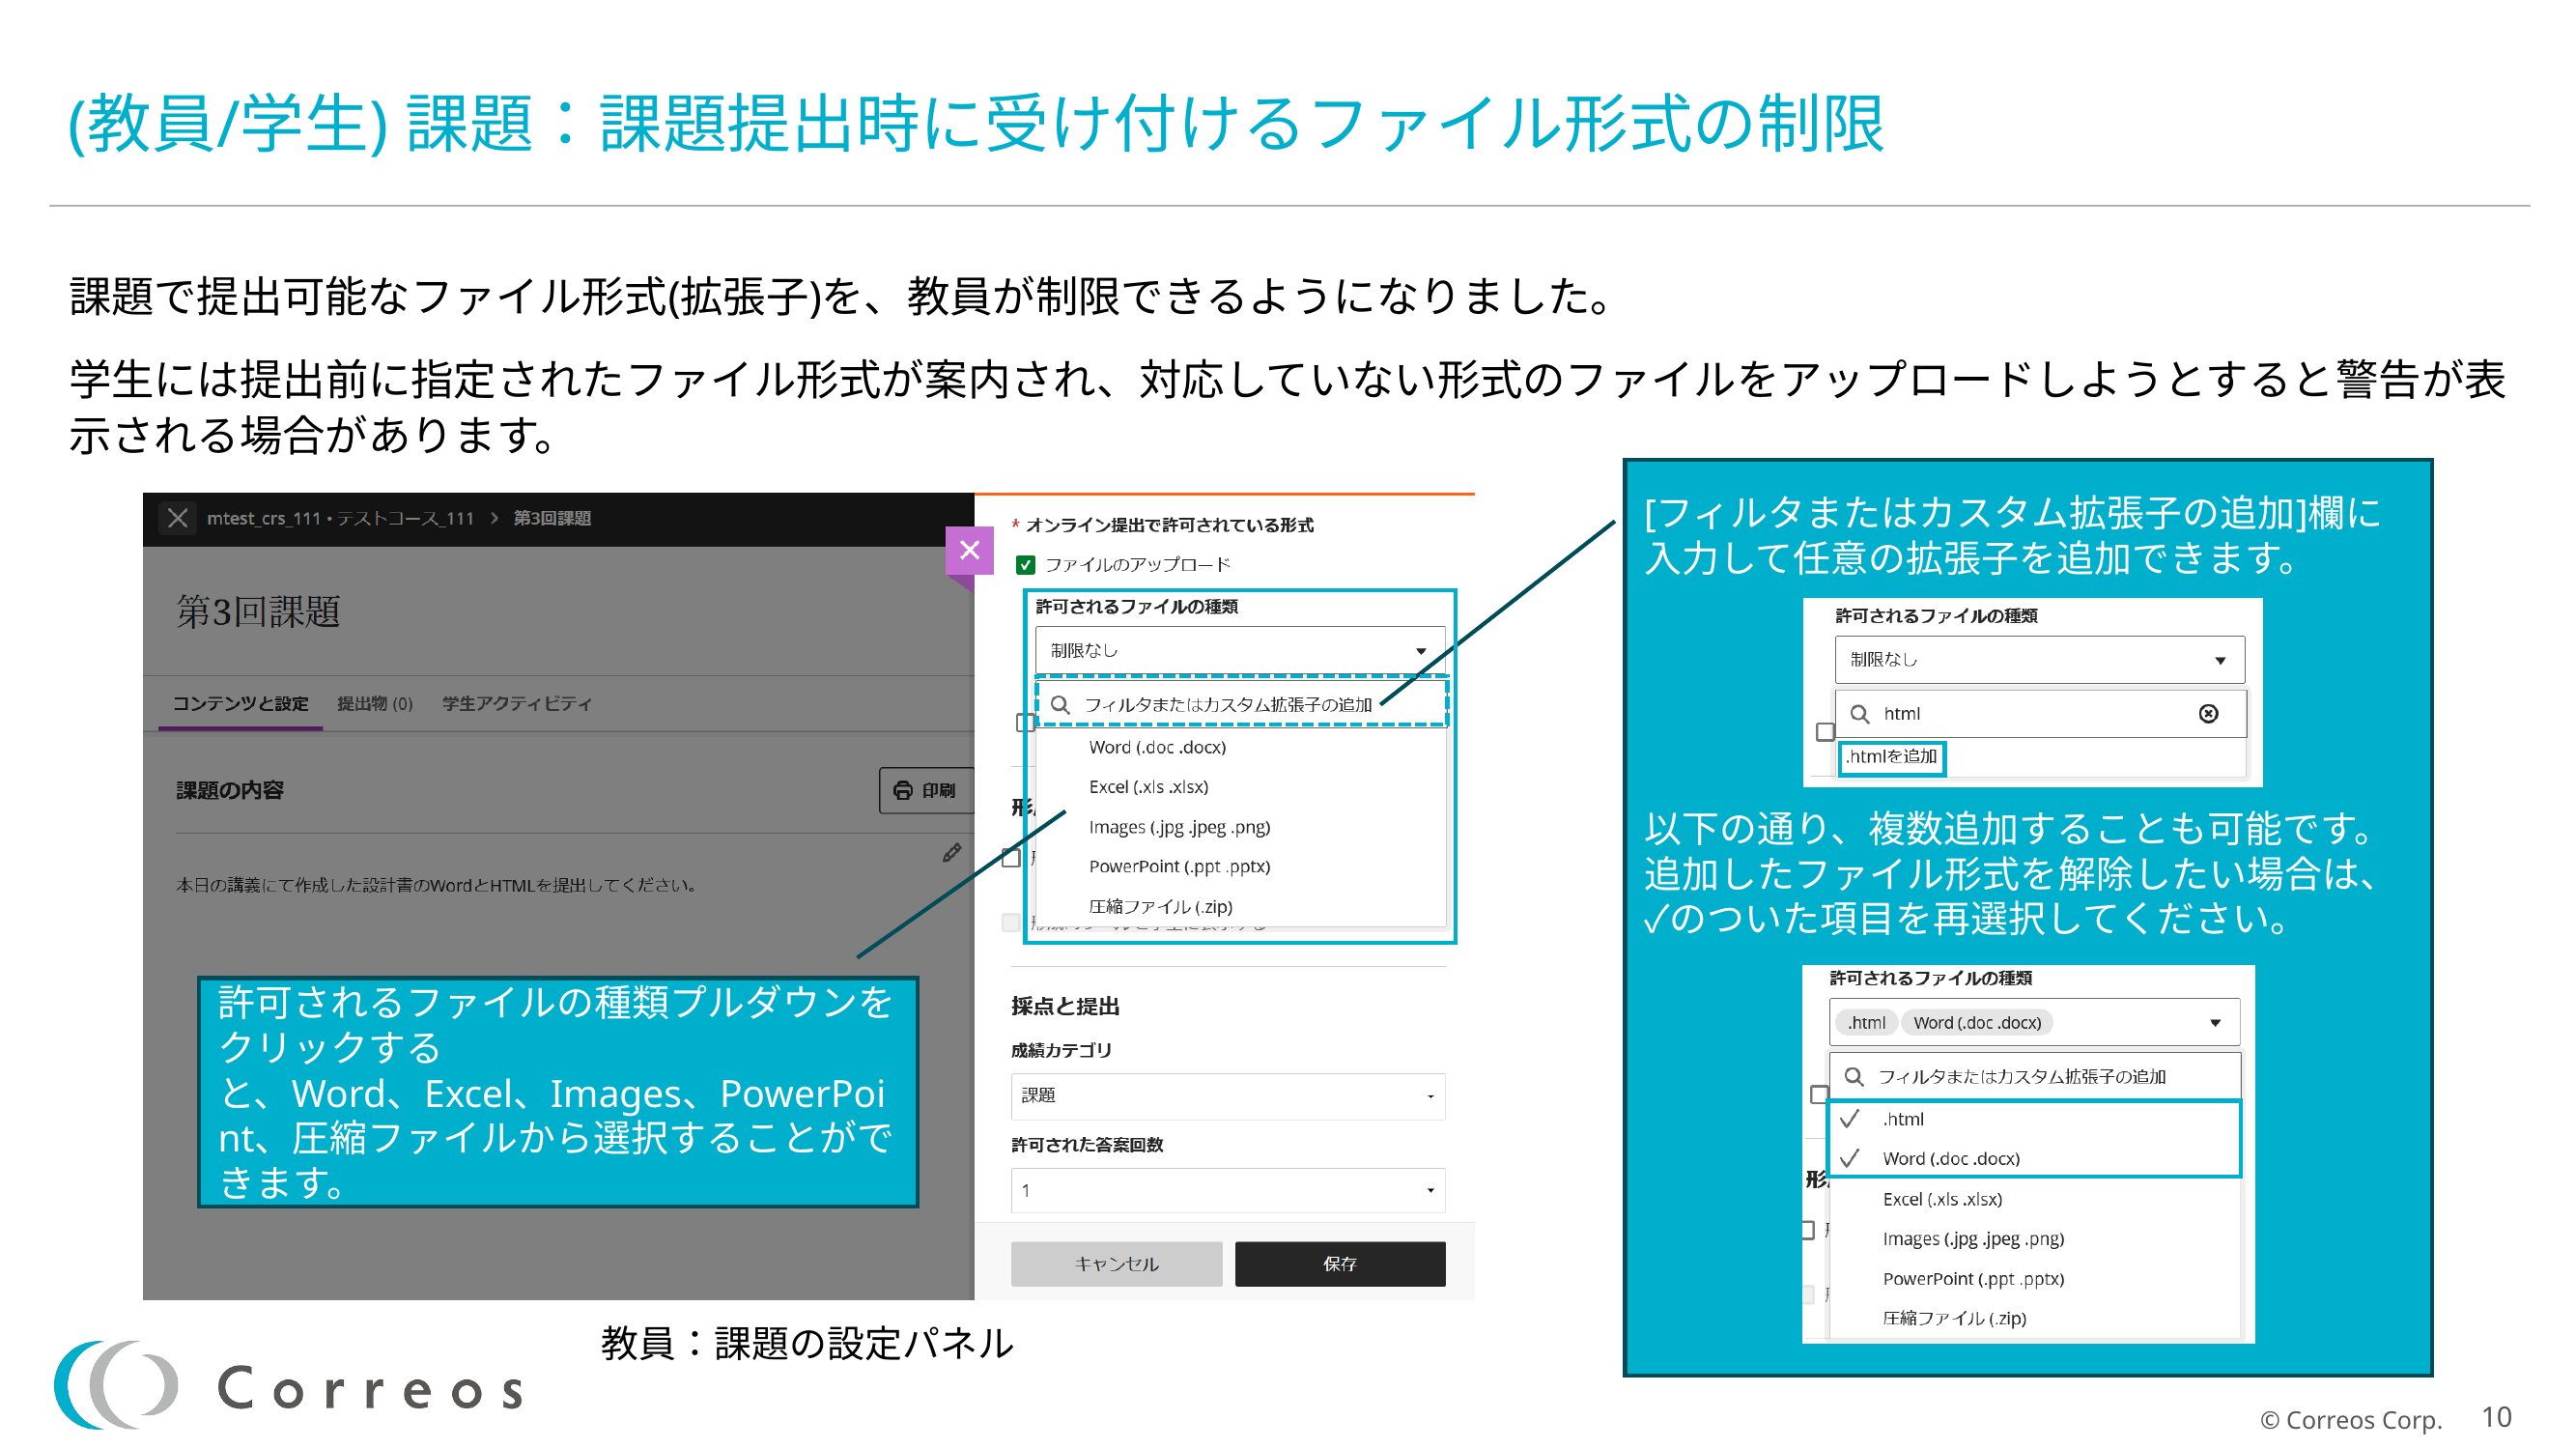Click the Word (.doc .docx) chip in the dropdown

click(x=1977, y=1022)
